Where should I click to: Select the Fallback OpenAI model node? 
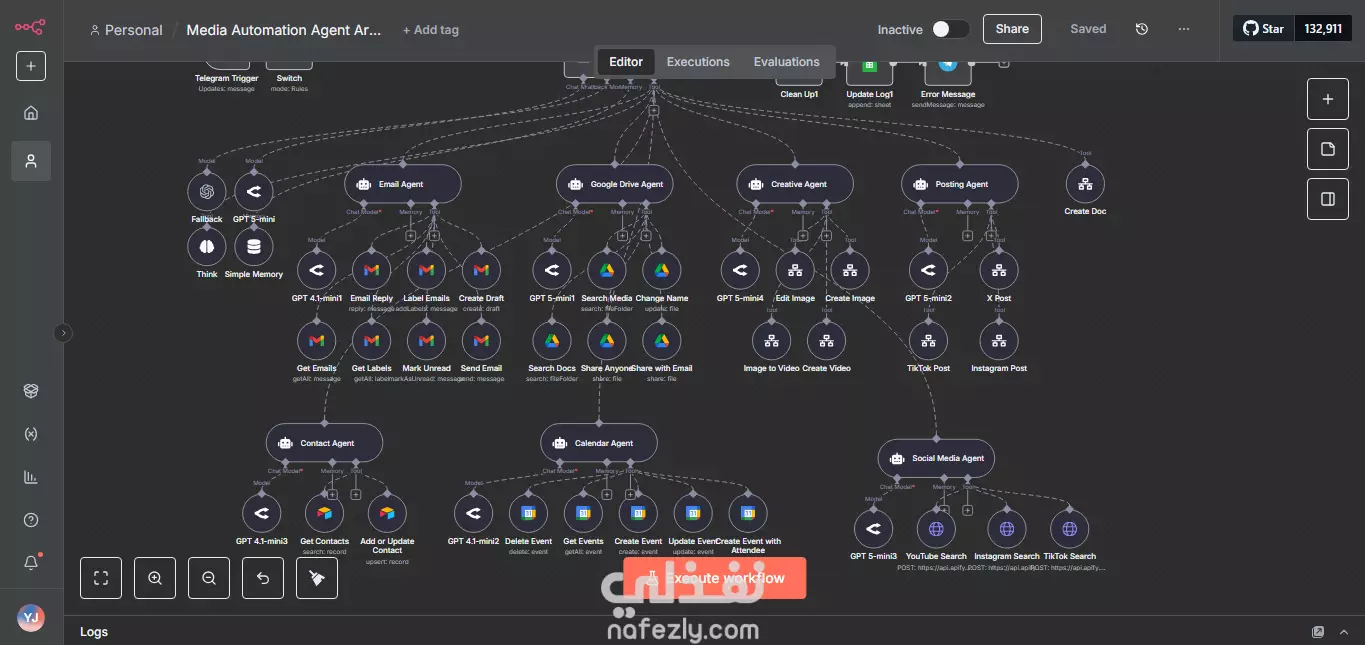[x=207, y=192]
